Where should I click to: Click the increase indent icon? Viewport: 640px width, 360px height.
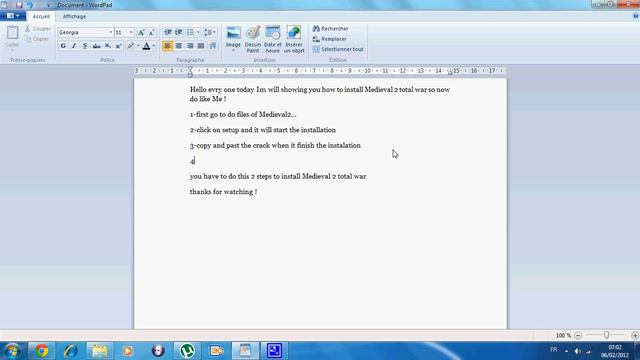point(178,32)
